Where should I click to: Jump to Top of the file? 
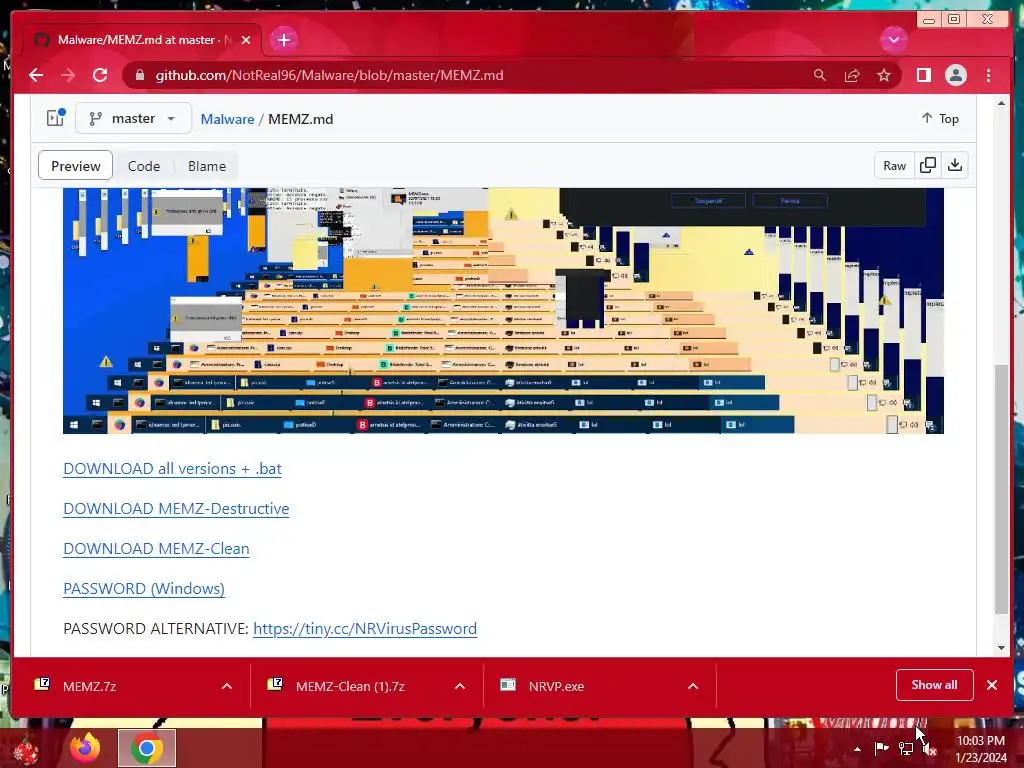pos(940,118)
